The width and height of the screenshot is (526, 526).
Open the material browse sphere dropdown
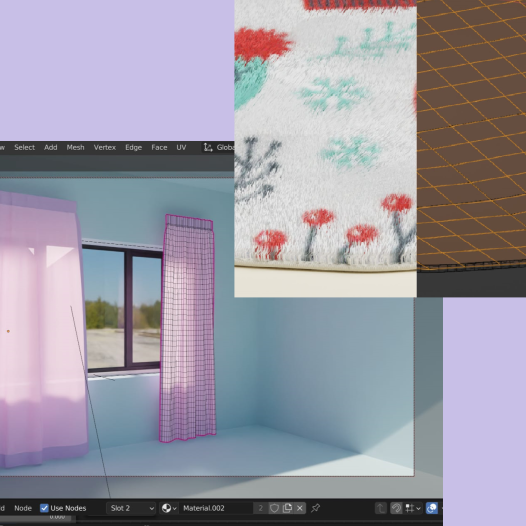point(169,508)
